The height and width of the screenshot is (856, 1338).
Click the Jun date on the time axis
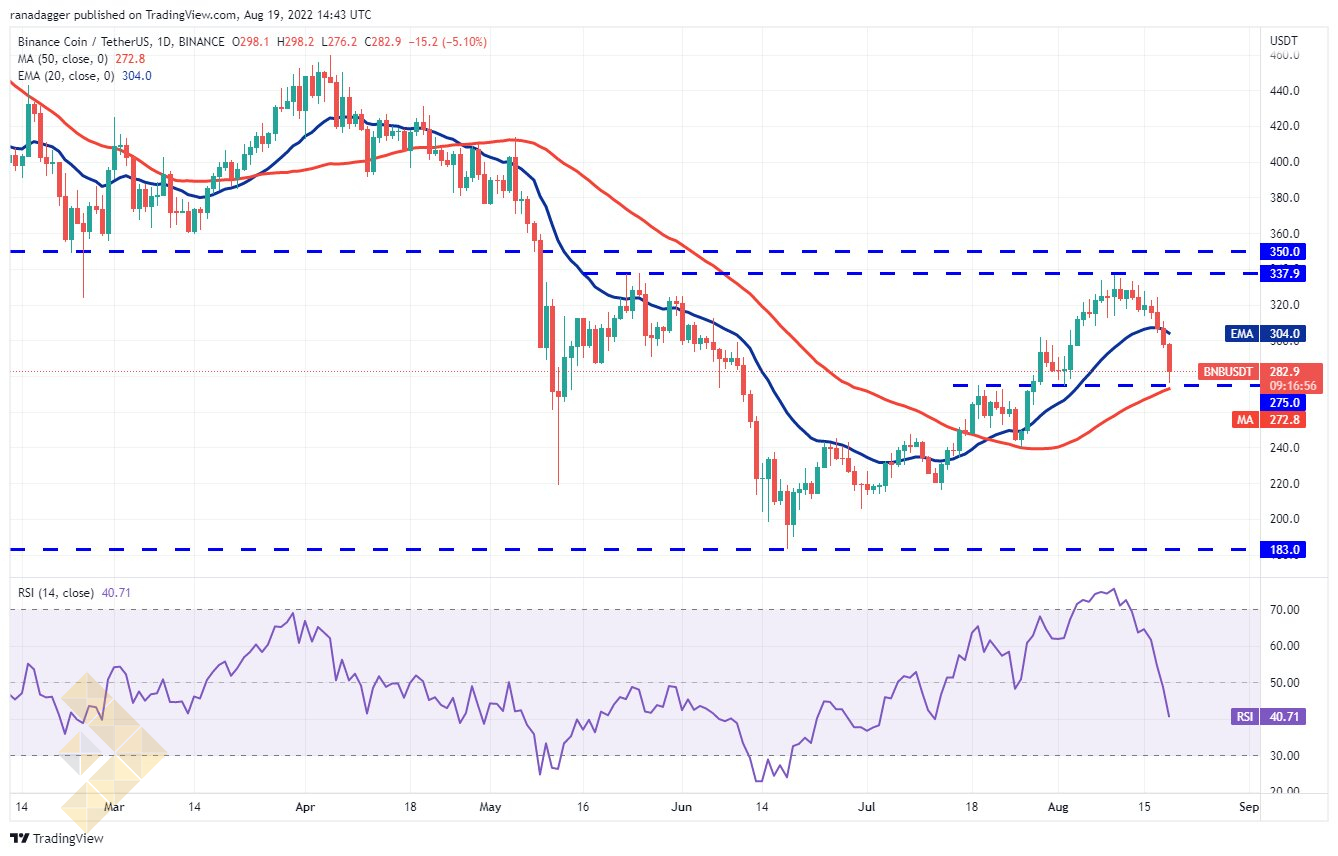click(x=681, y=805)
